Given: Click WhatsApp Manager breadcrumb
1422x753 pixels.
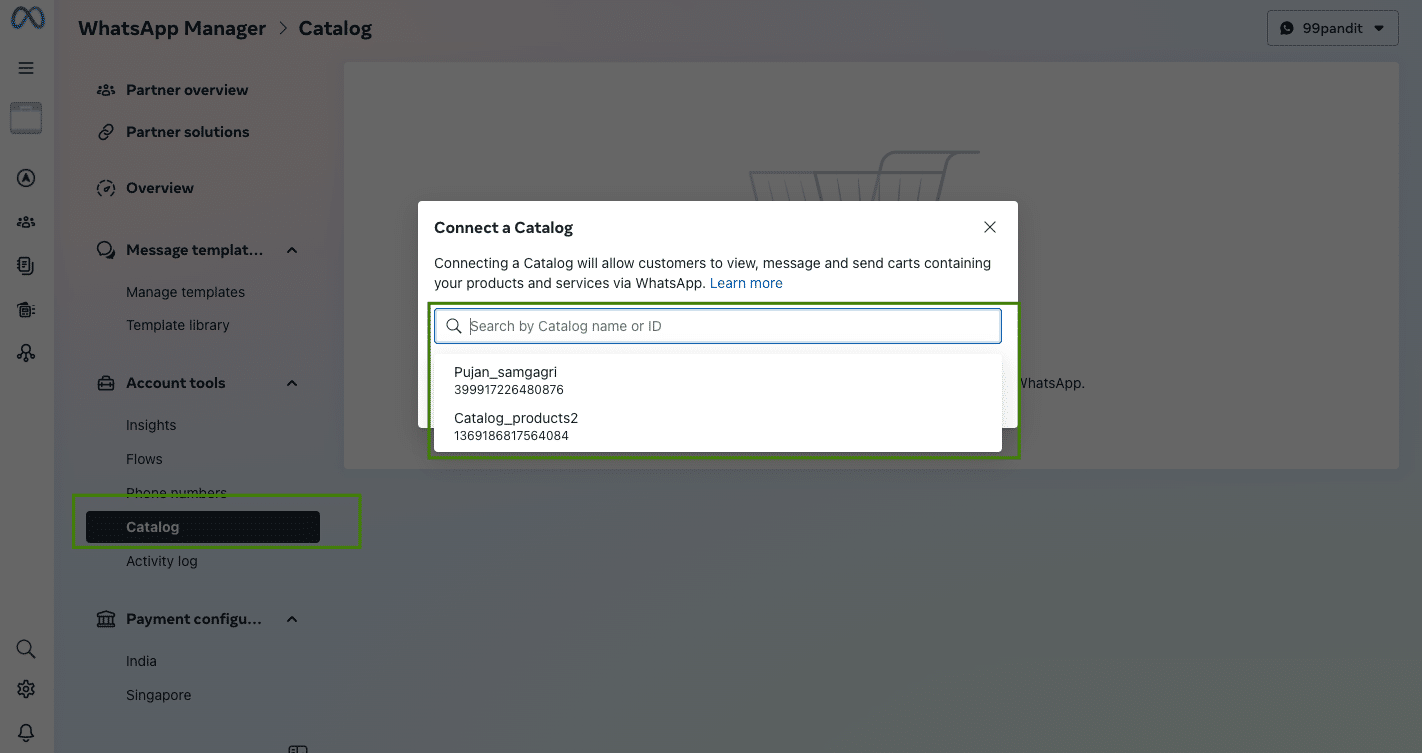Looking at the screenshot, I should point(172,28).
